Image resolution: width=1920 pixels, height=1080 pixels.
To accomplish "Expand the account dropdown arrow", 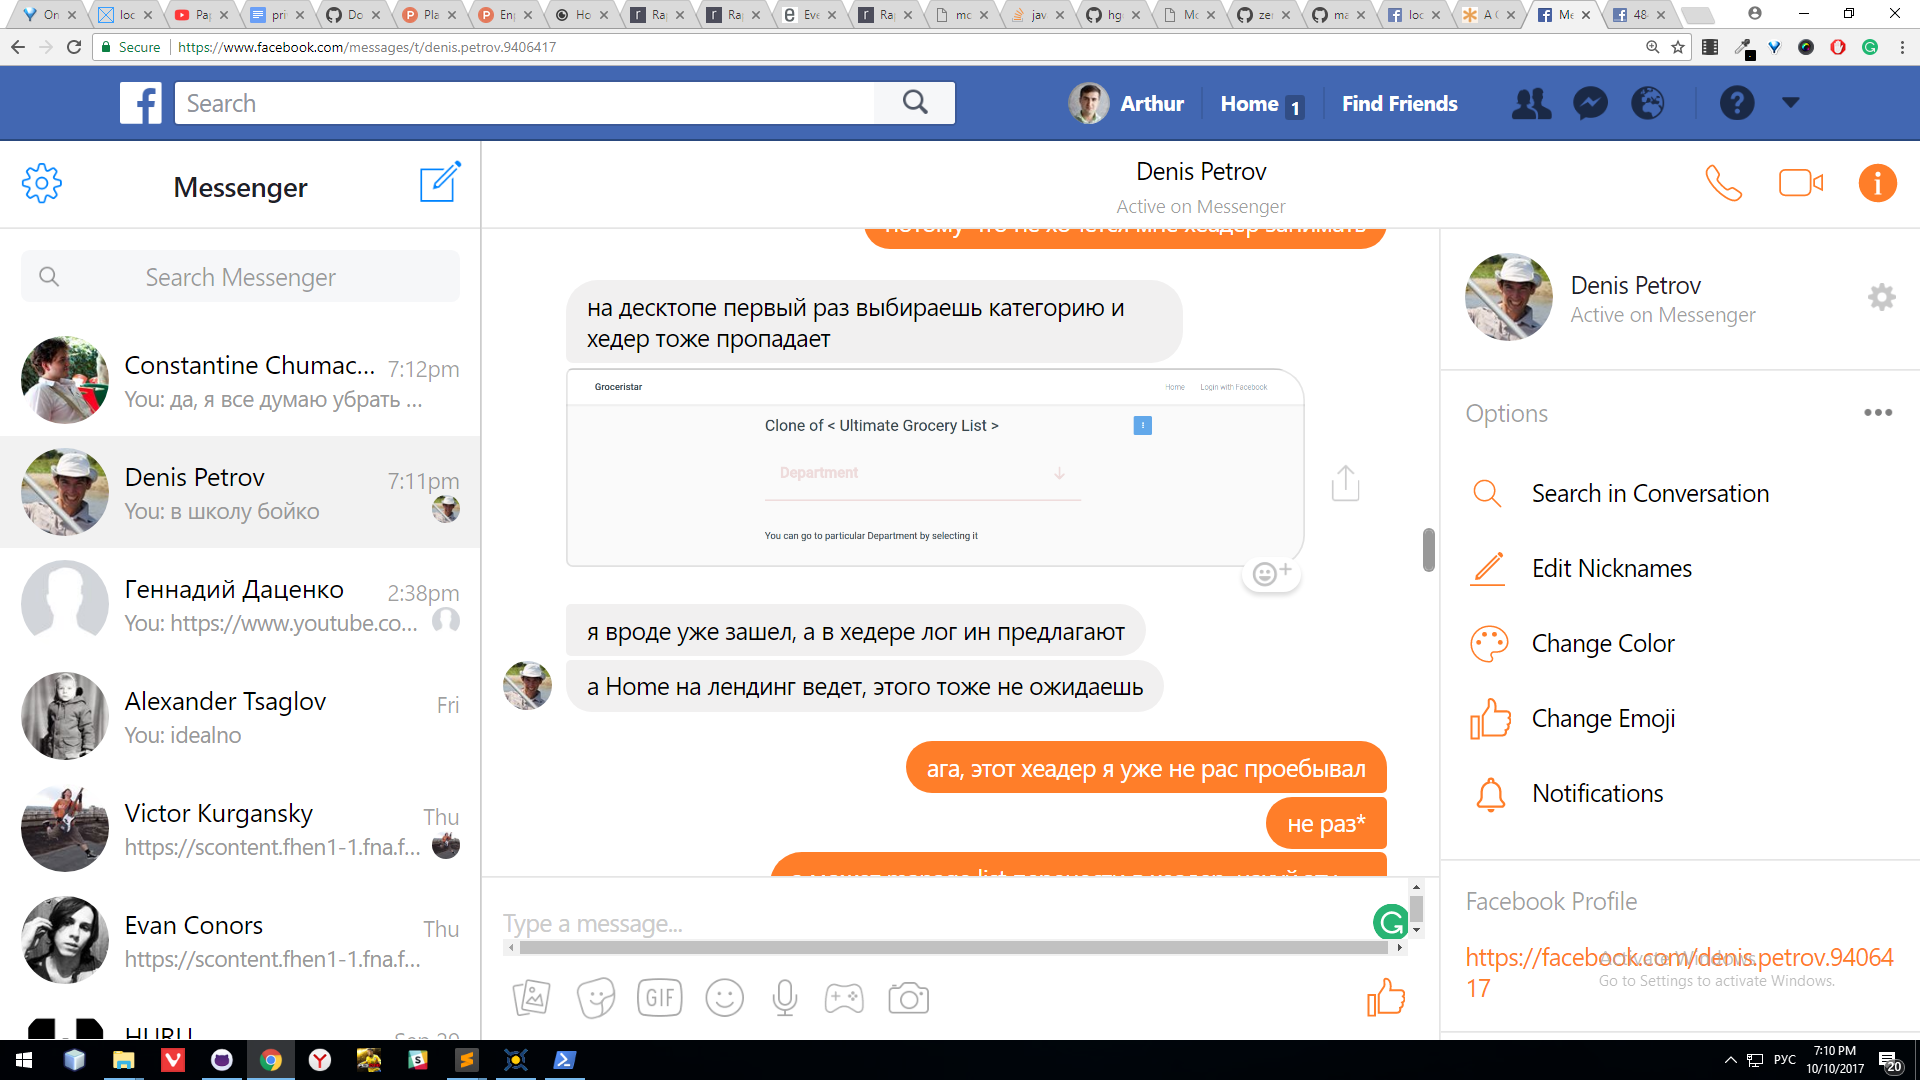I will (1791, 102).
